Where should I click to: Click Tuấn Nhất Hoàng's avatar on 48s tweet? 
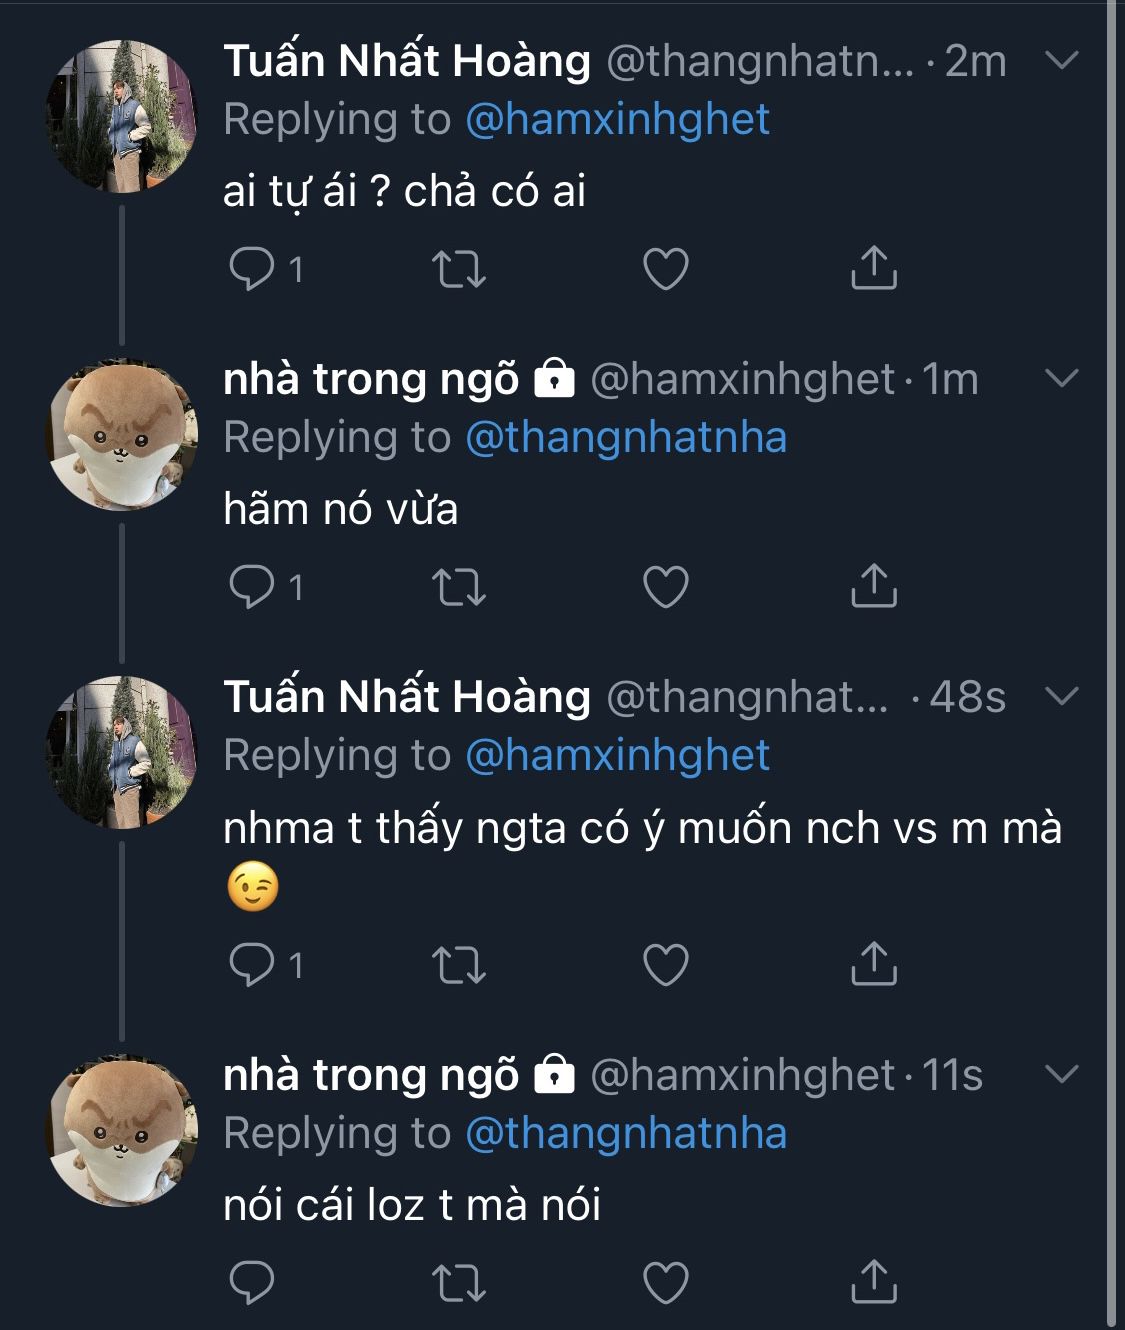(x=123, y=753)
